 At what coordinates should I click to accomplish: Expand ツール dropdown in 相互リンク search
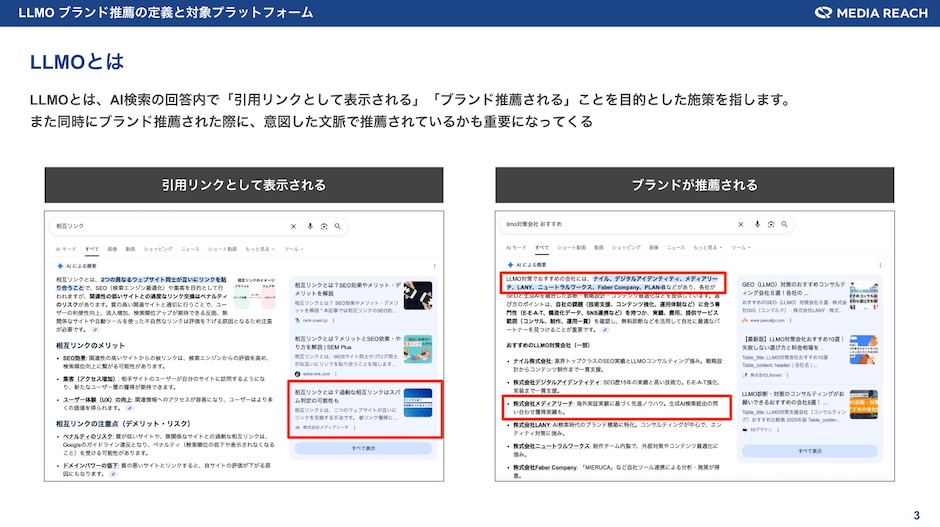tap(294, 249)
